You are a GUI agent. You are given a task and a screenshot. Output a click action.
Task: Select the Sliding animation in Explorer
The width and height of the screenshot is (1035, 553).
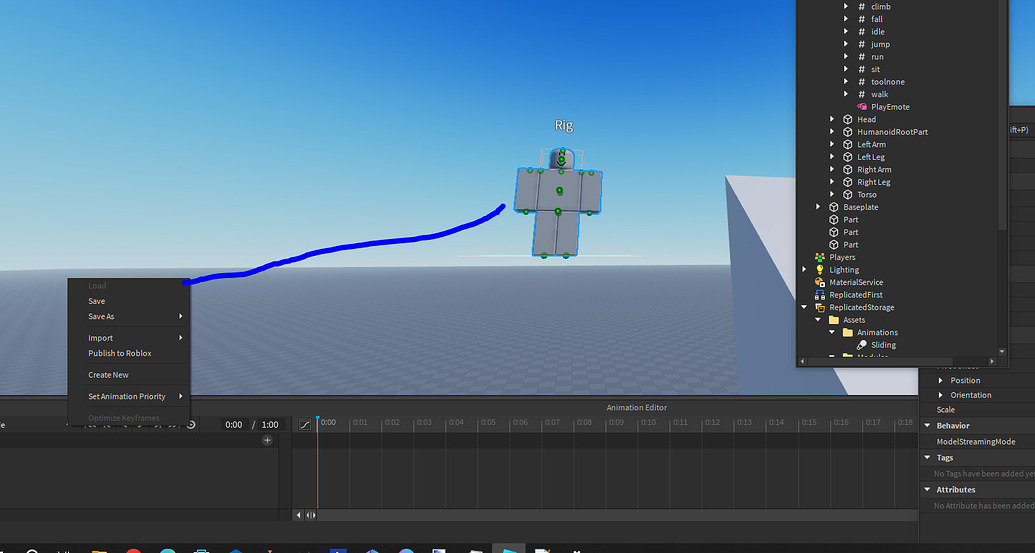click(x=883, y=345)
